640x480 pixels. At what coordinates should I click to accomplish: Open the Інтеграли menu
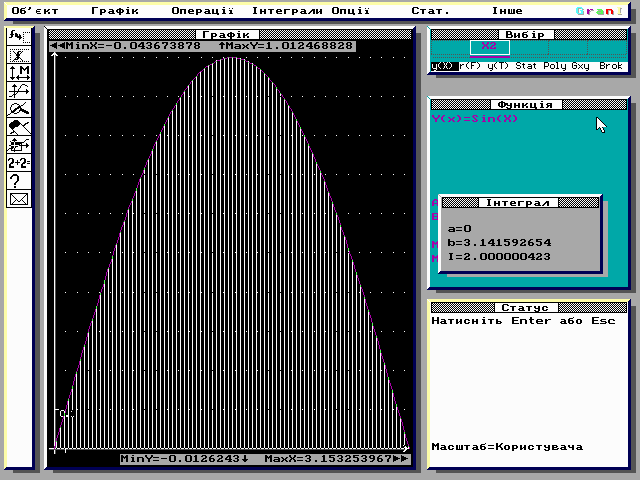287,11
